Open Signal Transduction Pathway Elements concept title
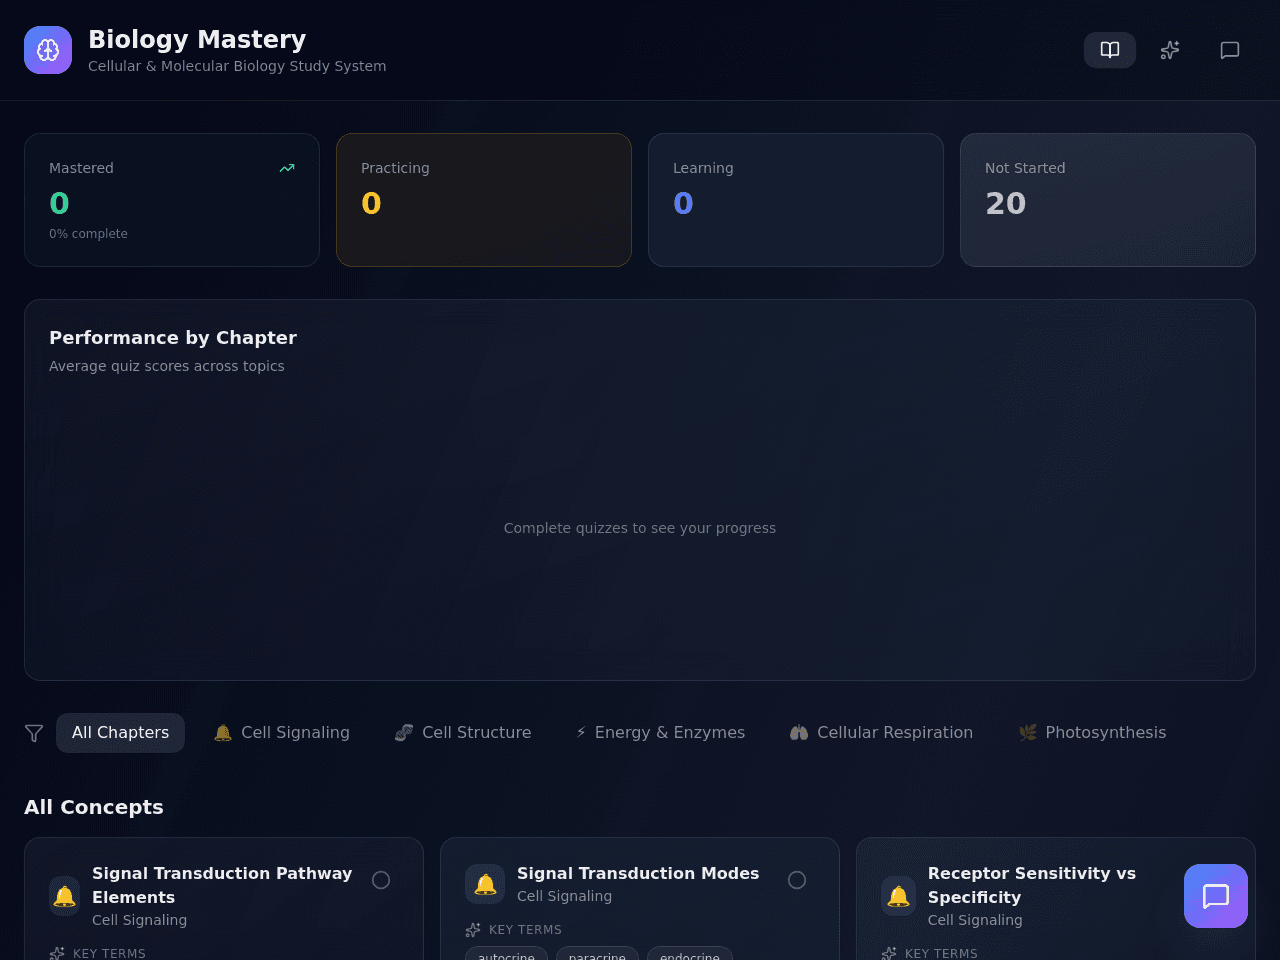The image size is (1280, 960). 222,885
